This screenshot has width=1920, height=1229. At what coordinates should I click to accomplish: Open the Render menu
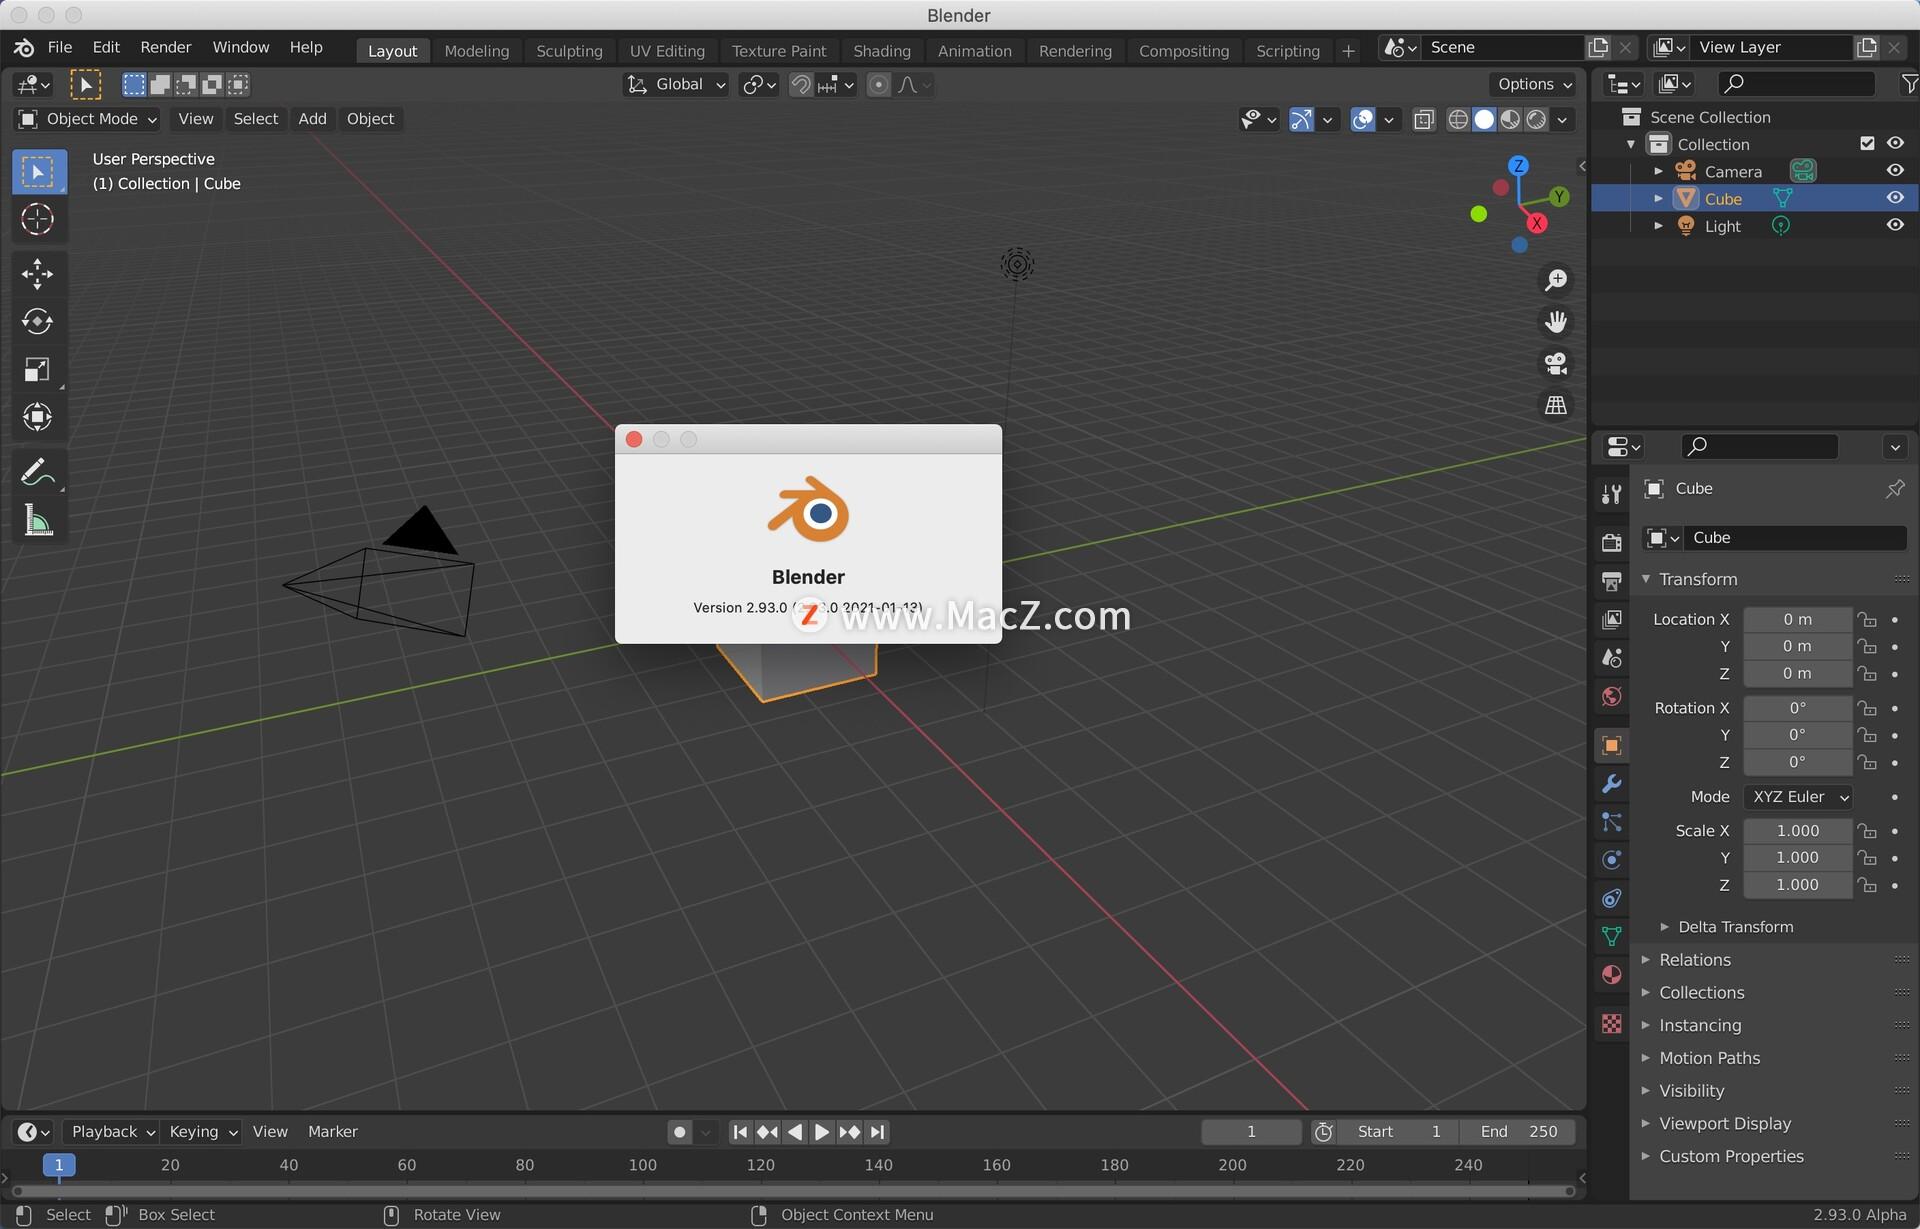pos(165,47)
